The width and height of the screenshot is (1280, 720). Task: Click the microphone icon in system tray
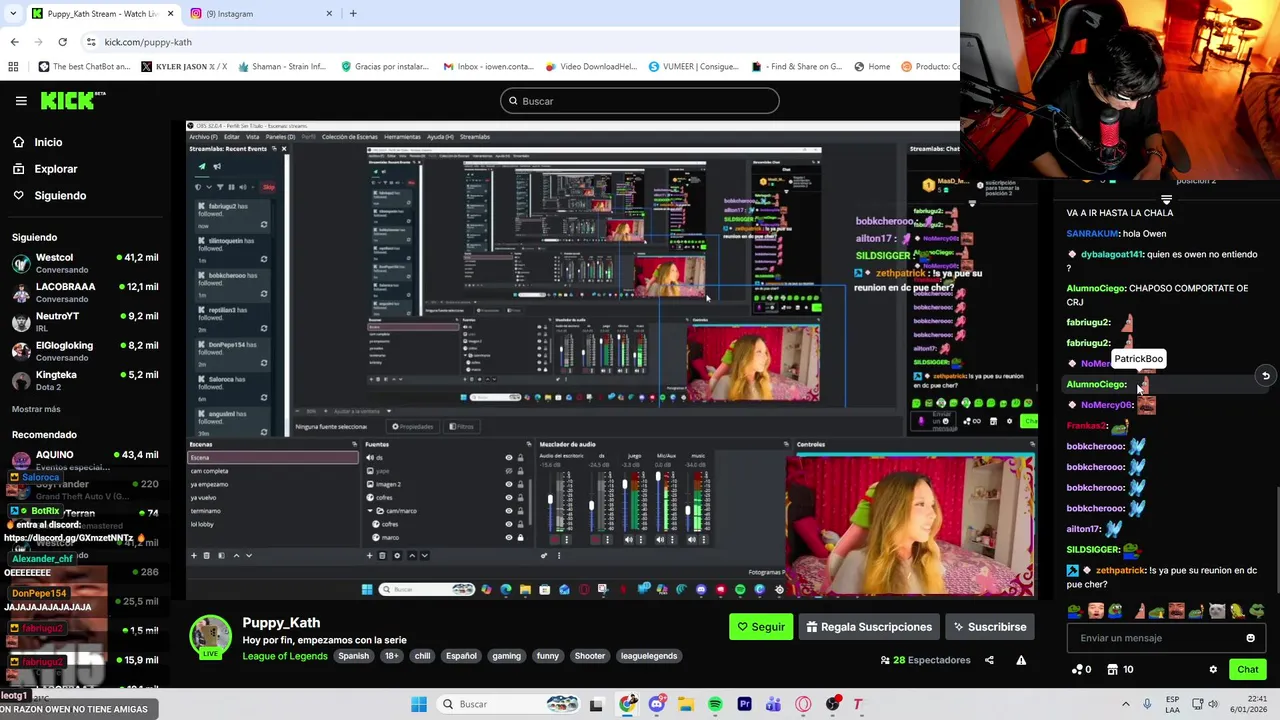1147,704
